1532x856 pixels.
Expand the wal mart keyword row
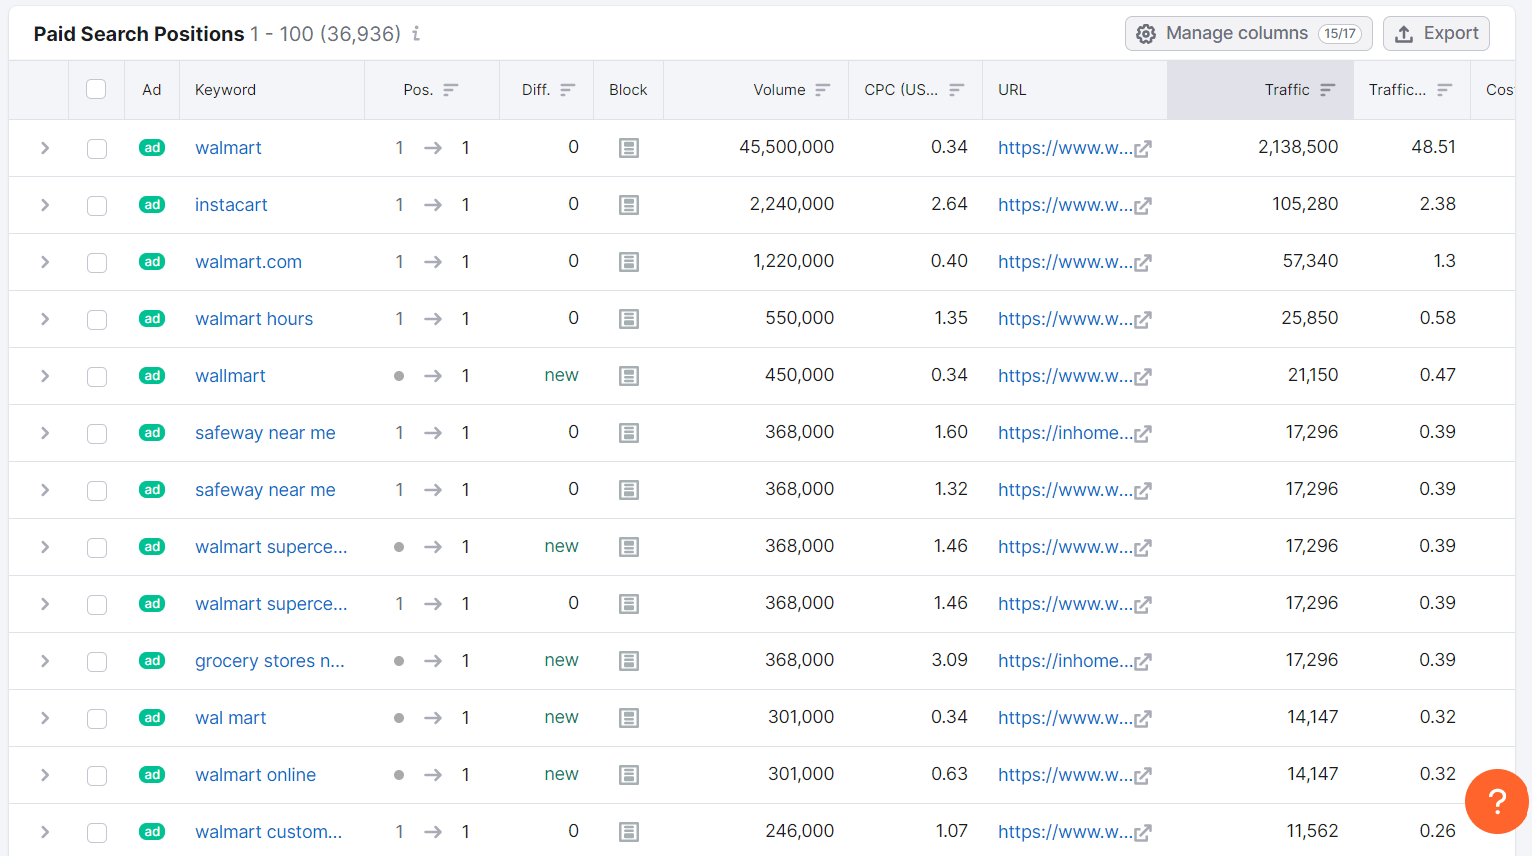(x=45, y=718)
